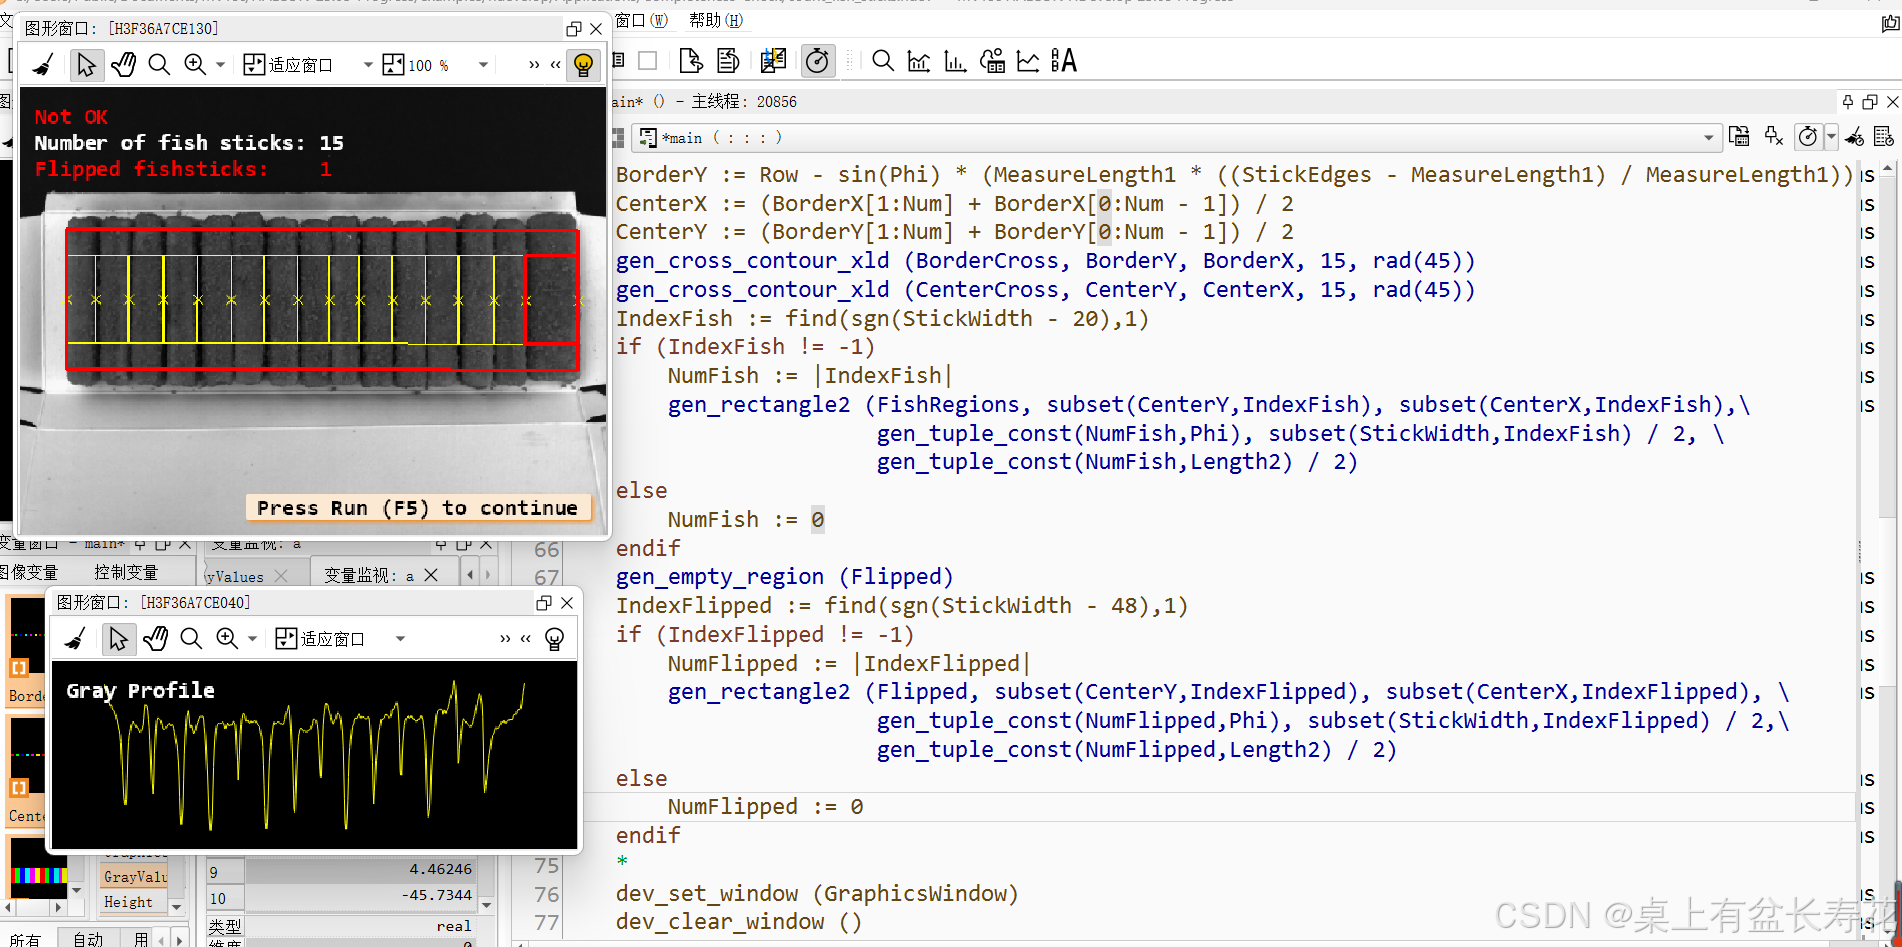Open the profiler options dropdown arrow

coord(1831,136)
